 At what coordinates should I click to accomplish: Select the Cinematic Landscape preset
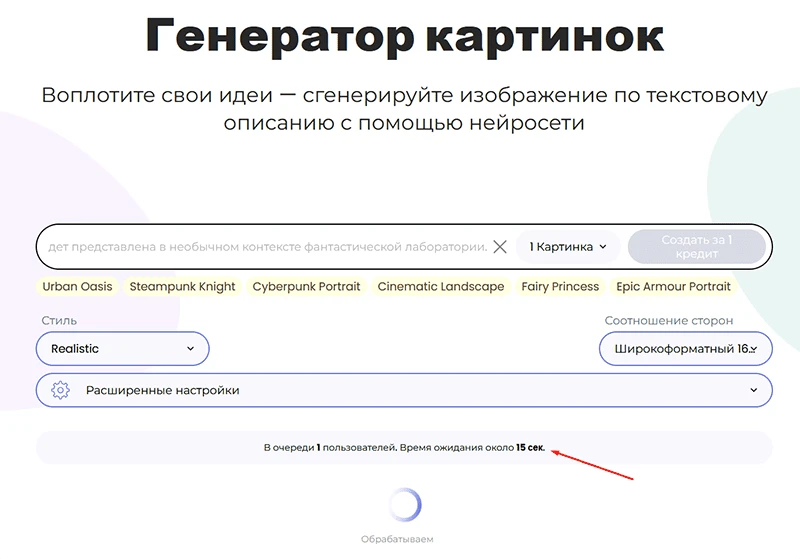(x=441, y=287)
